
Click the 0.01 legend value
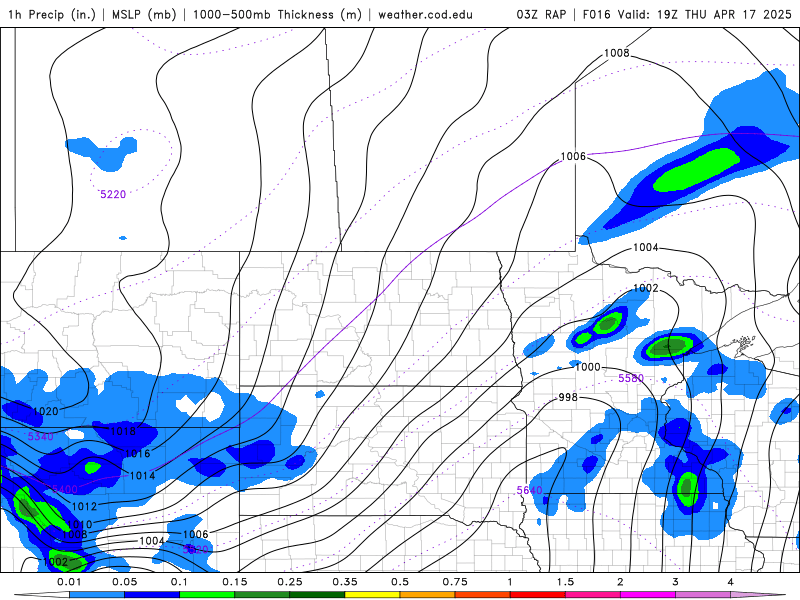coord(69,582)
